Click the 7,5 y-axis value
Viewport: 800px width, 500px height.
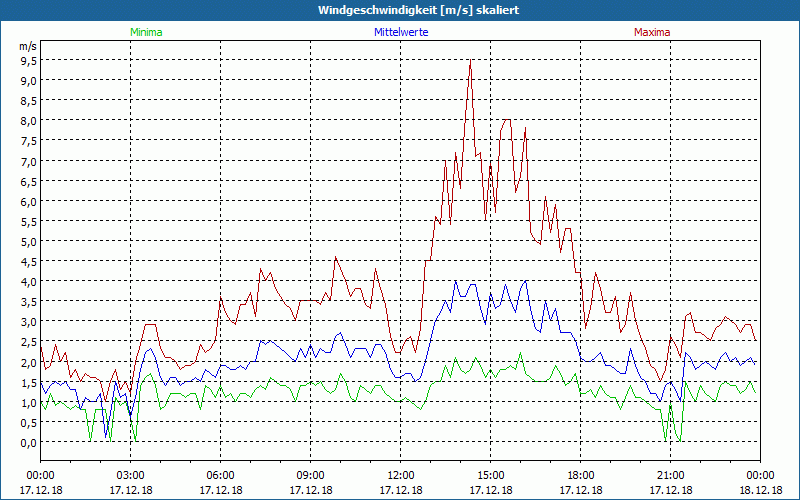pyautogui.click(x=28, y=141)
